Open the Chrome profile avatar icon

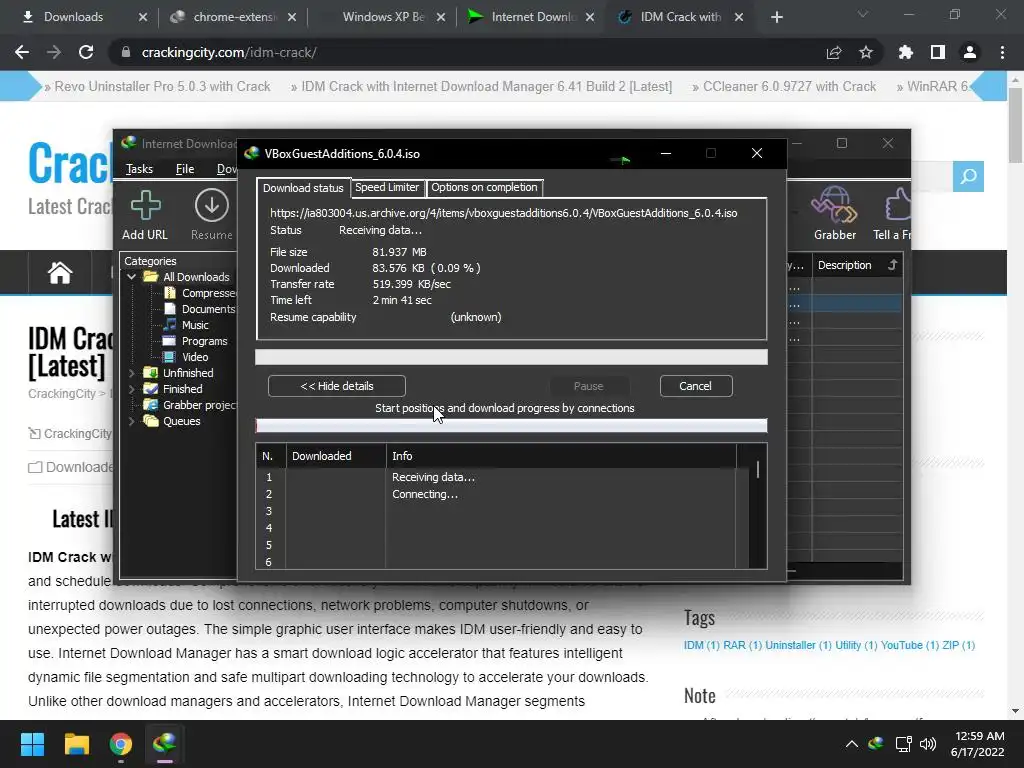(x=970, y=52)
